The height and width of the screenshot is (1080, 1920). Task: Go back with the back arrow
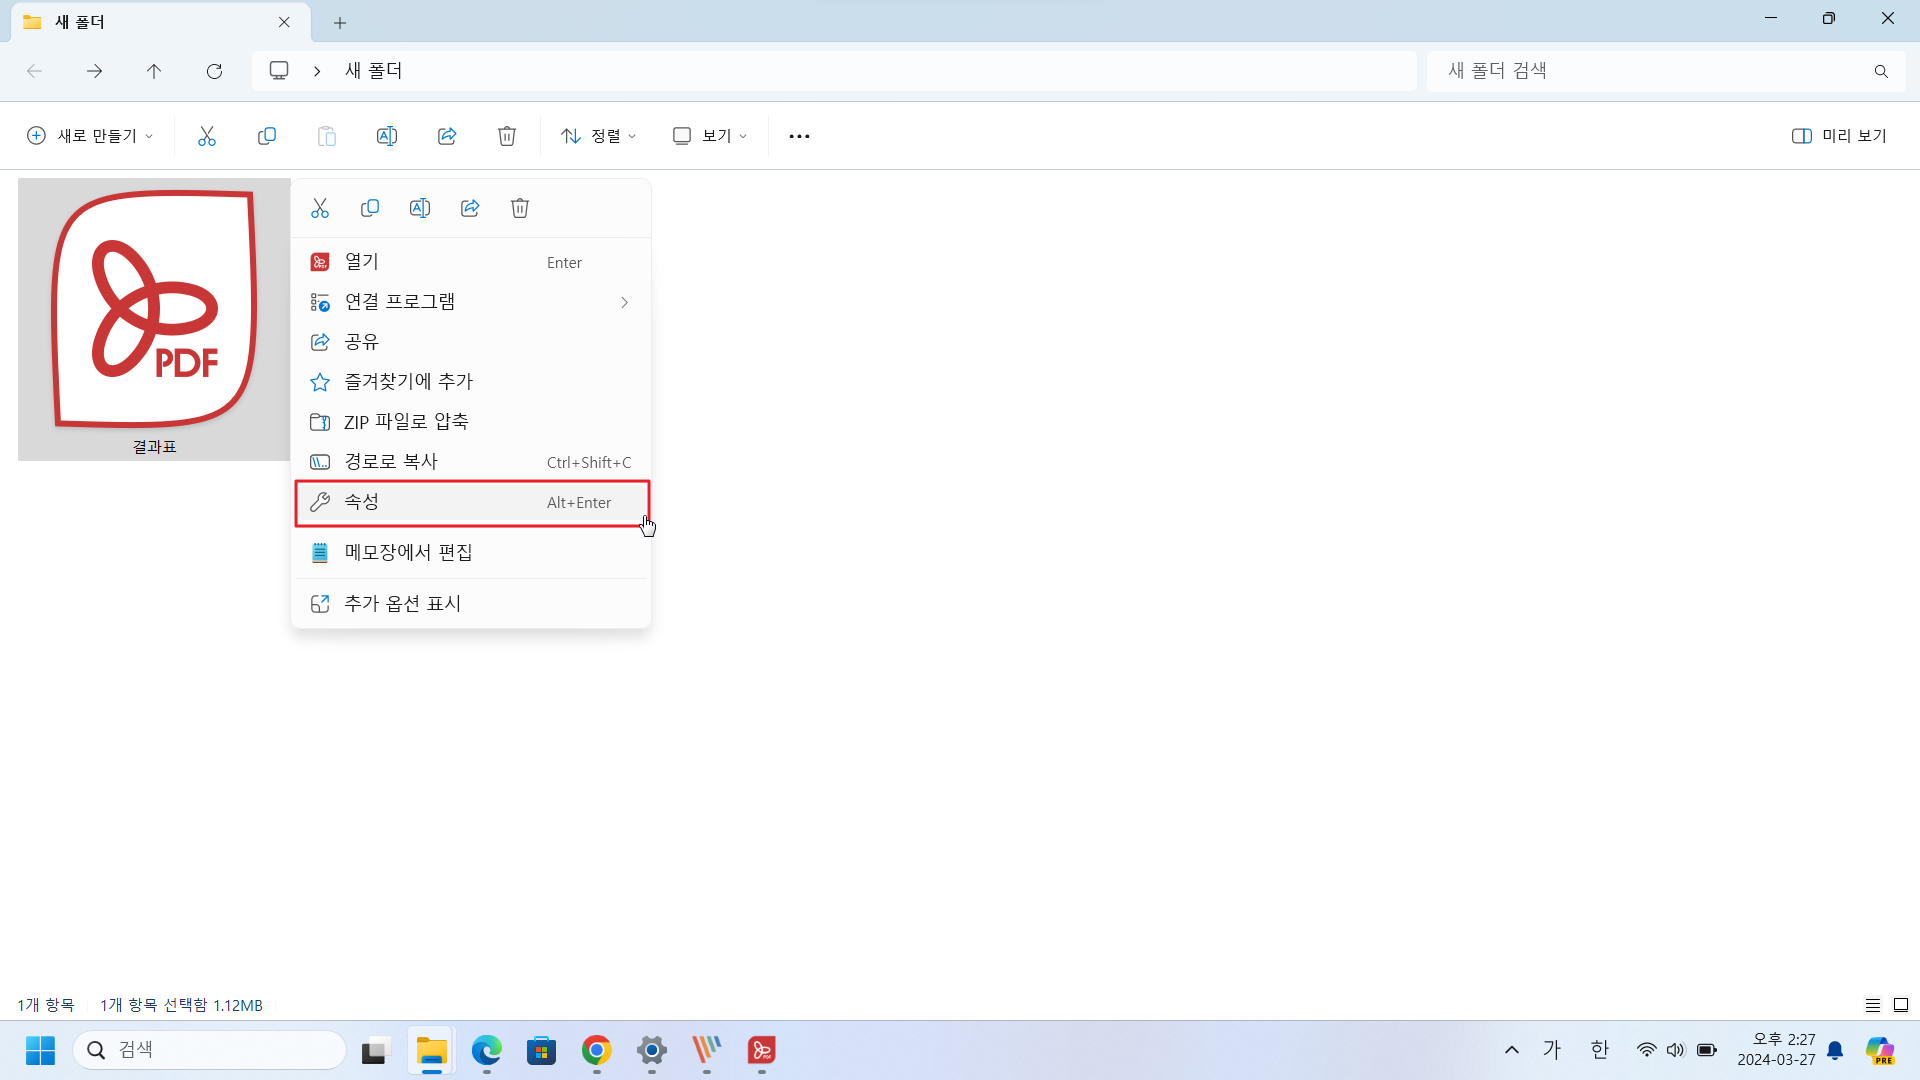34,71
